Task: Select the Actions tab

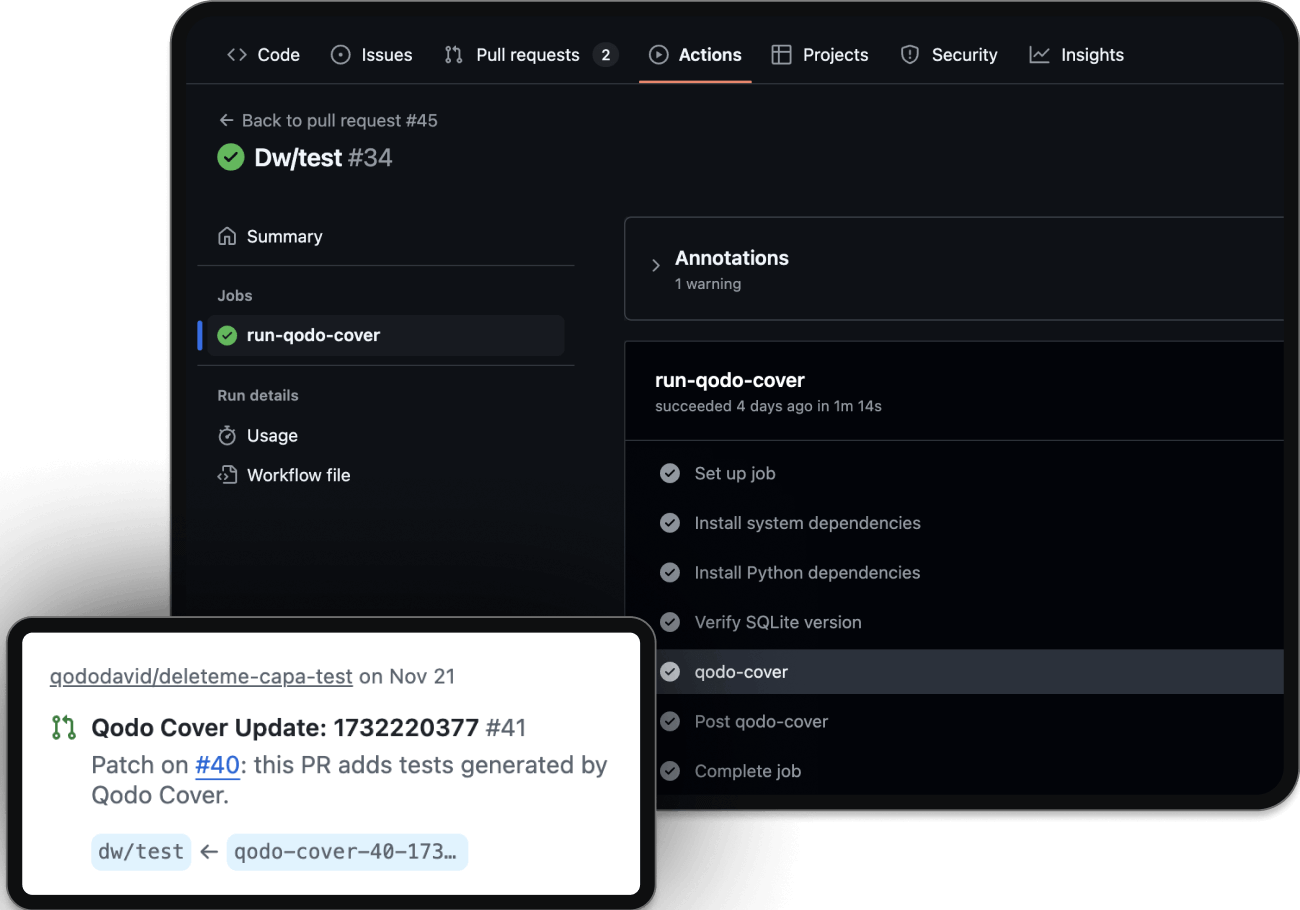Action: coord(695,55)
